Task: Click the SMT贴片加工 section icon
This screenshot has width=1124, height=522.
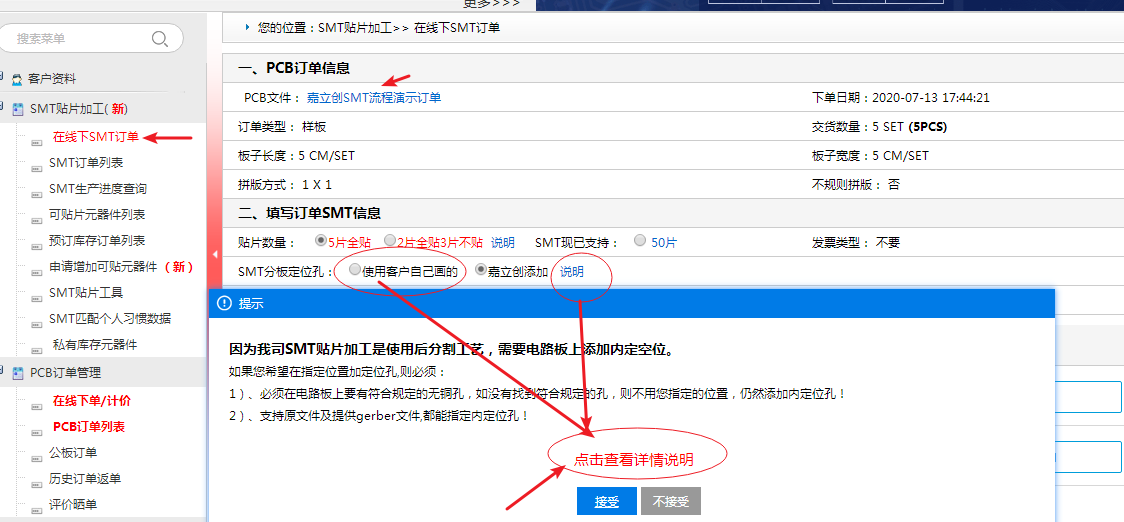Action: [17, 109]
